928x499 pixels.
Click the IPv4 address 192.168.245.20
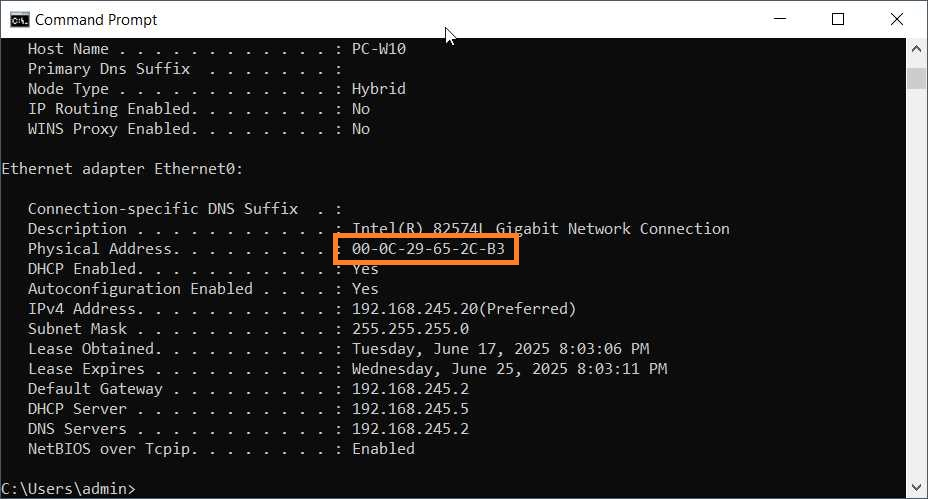point(409,309)
